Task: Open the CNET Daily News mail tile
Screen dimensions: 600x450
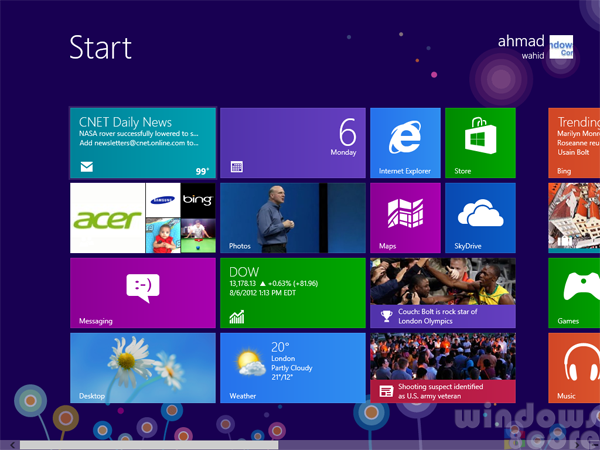Action: pyautogui.click(x=143, y=143)
